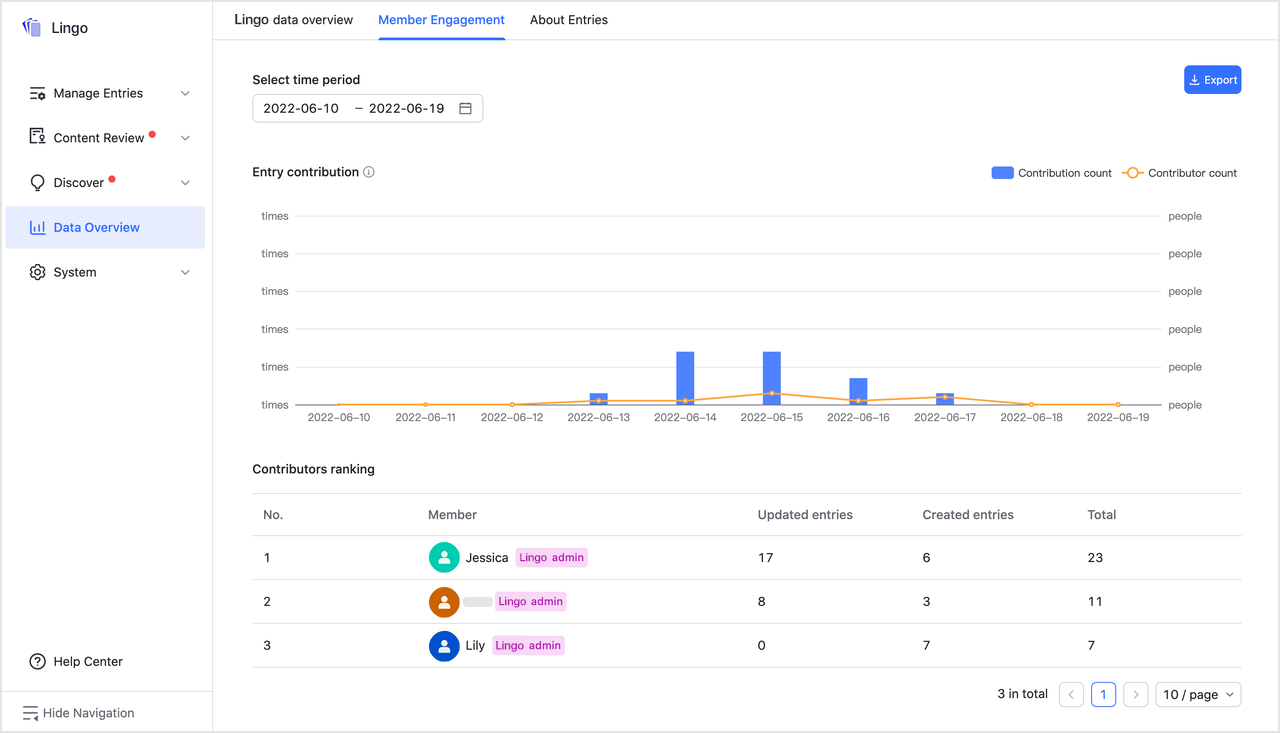Select the Data Overview bar-chart icon
The image size is (1280, 733).
pos(37,227)
